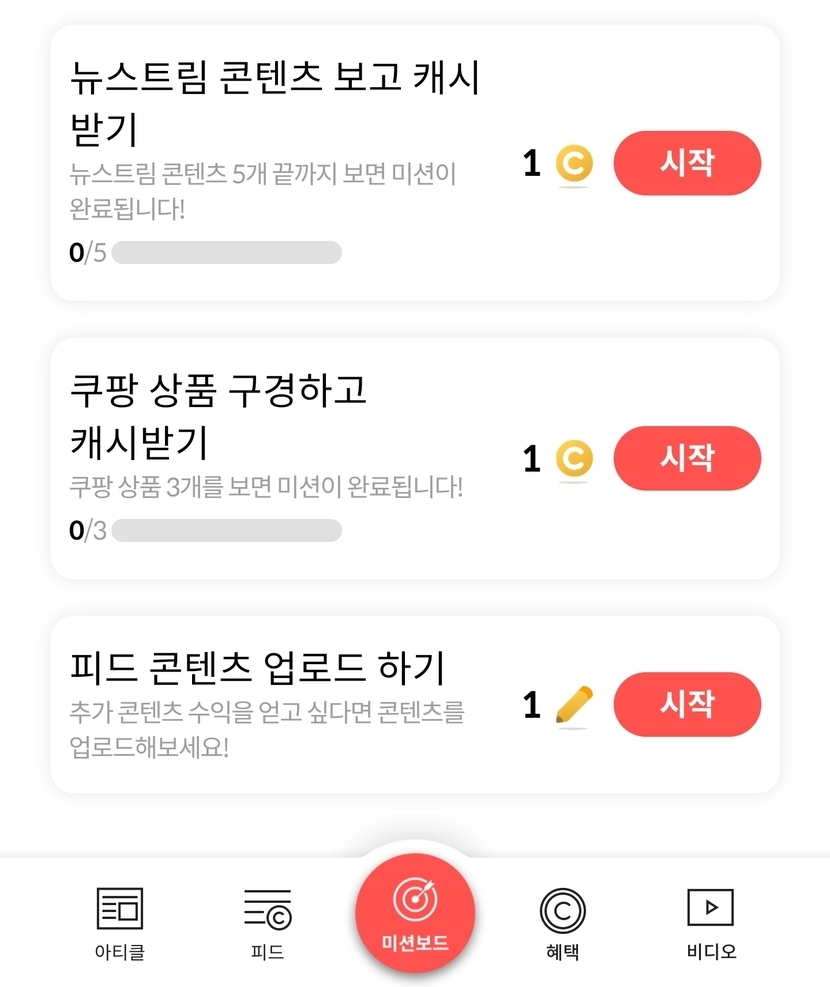Open the 피드 콘텐츠 업로드 하기 title

click(257, 667)
